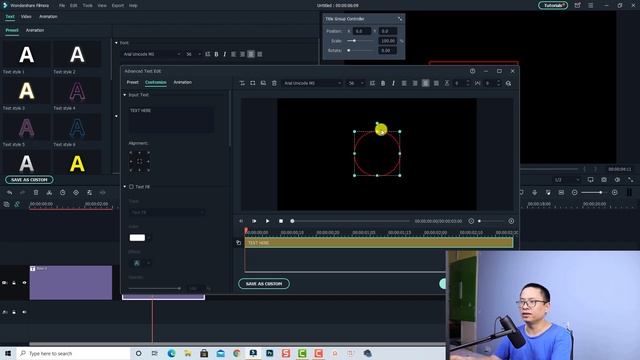Lock the title track
The image size is (640, 360).
14,282
